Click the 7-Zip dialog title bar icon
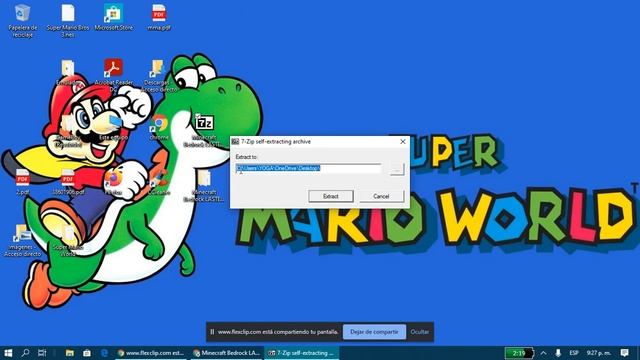Image resolution: width=640 pixels, height=360 pixels. point(235,142)
